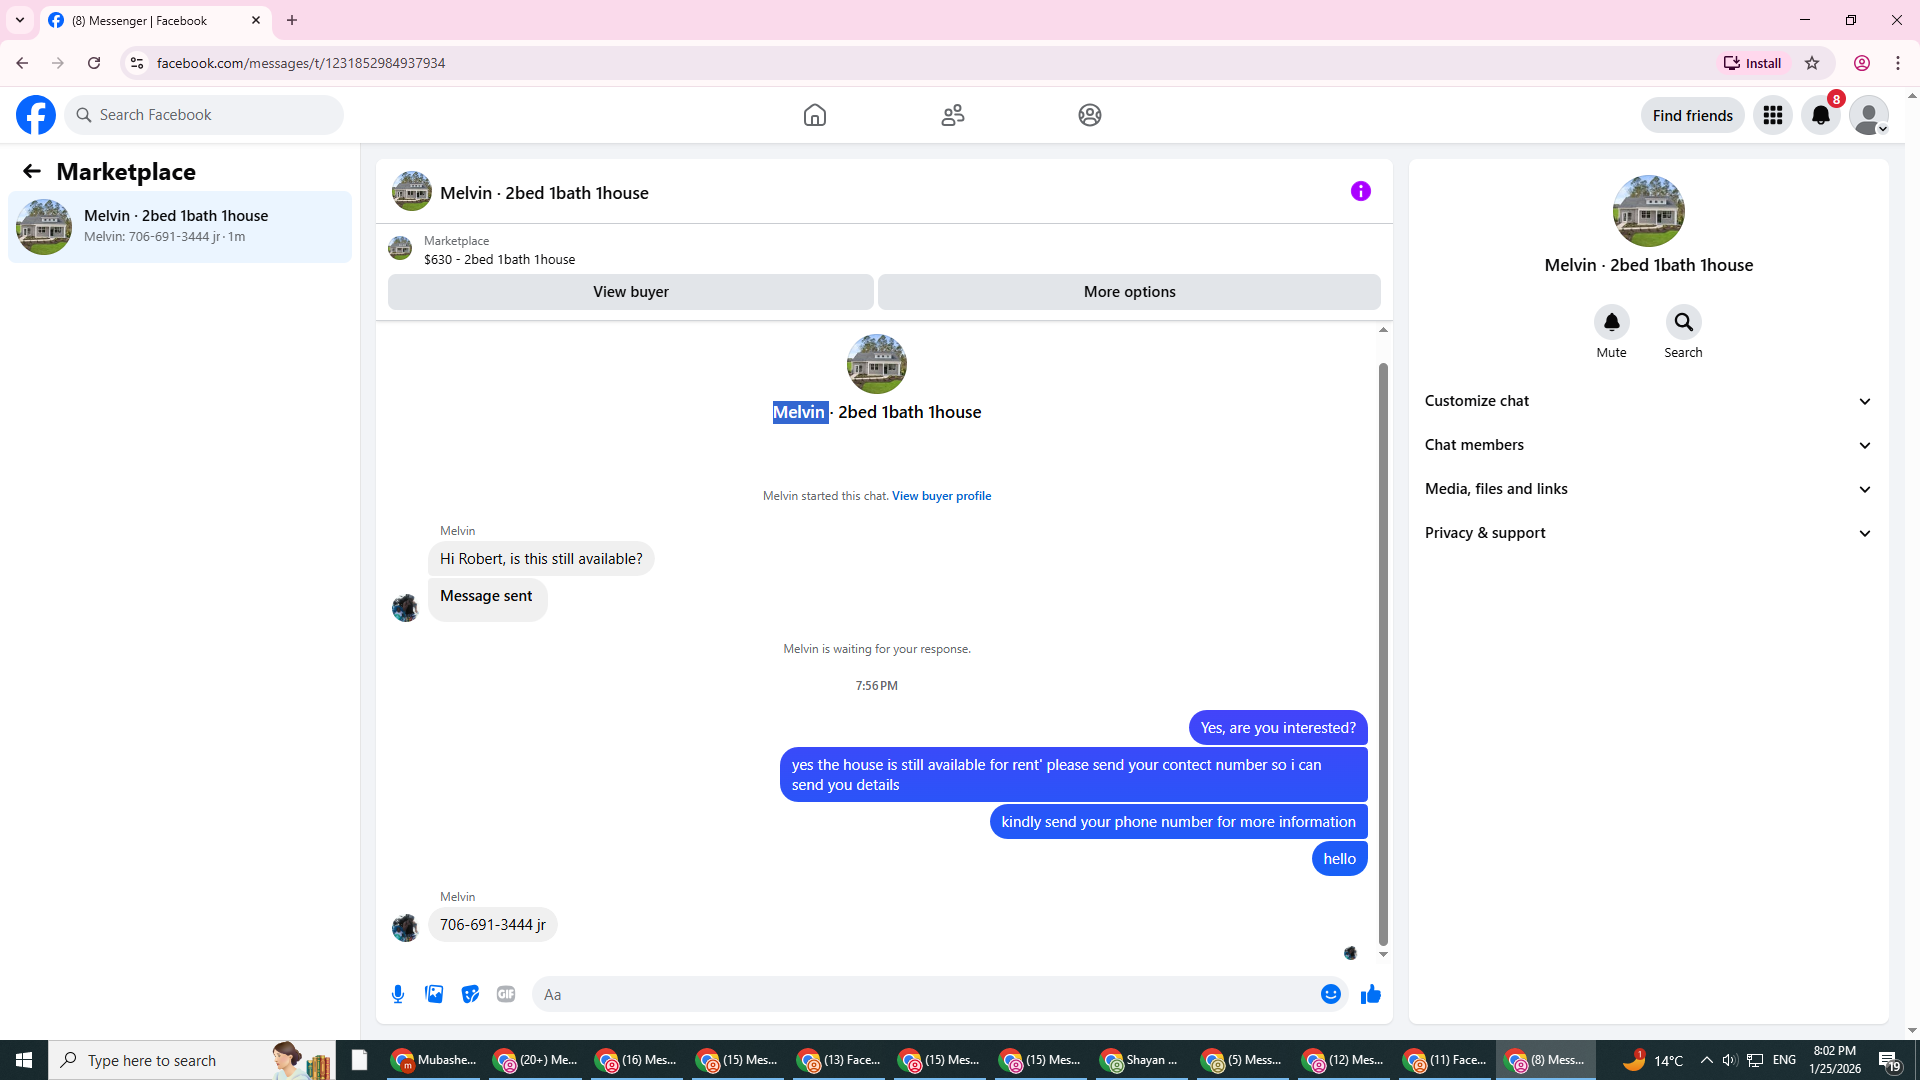Click the chat scrollbar up arrow
This screenshot has height=1080, width=1920.
1383,330
